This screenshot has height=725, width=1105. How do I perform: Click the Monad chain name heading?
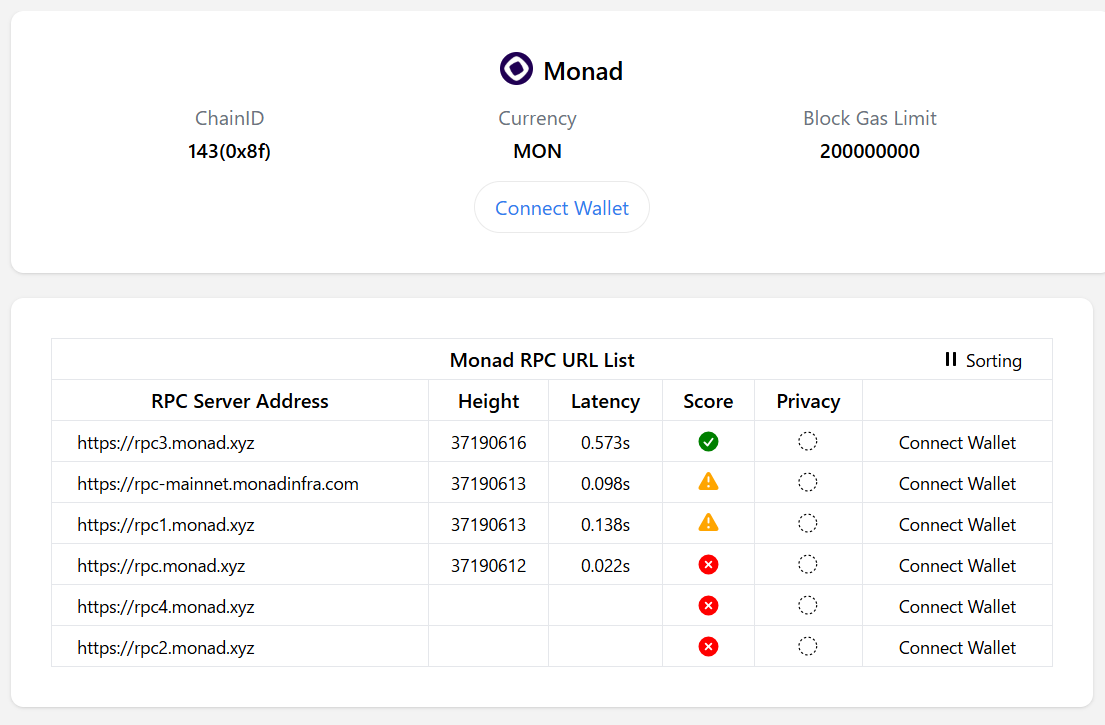pos(583,70)
